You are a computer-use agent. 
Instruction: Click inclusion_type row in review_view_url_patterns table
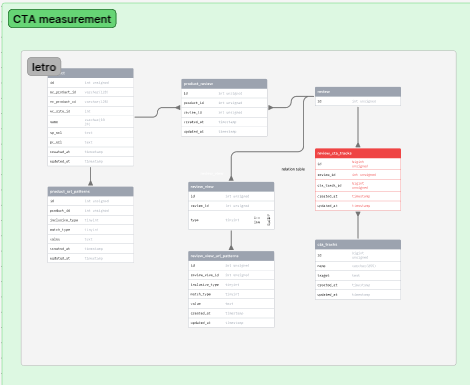[x=231, y=285]
